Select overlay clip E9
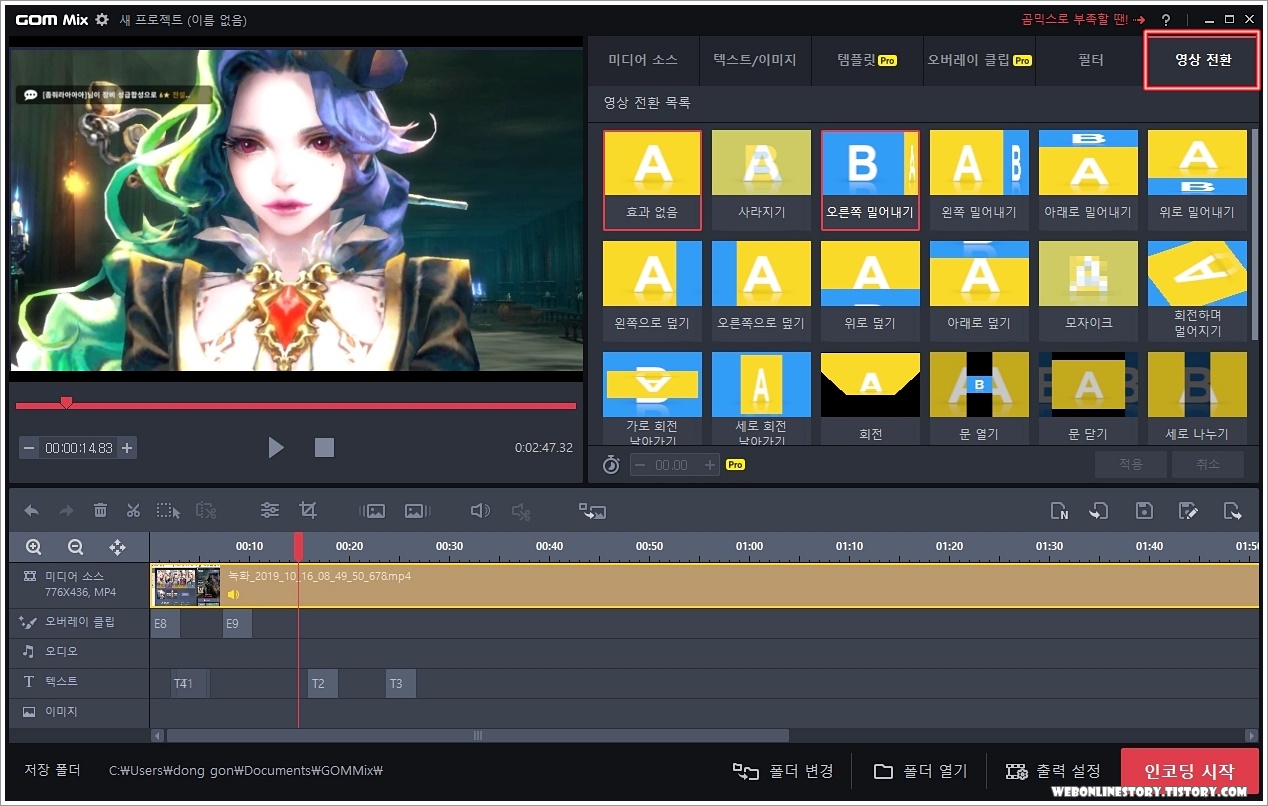 237,623
